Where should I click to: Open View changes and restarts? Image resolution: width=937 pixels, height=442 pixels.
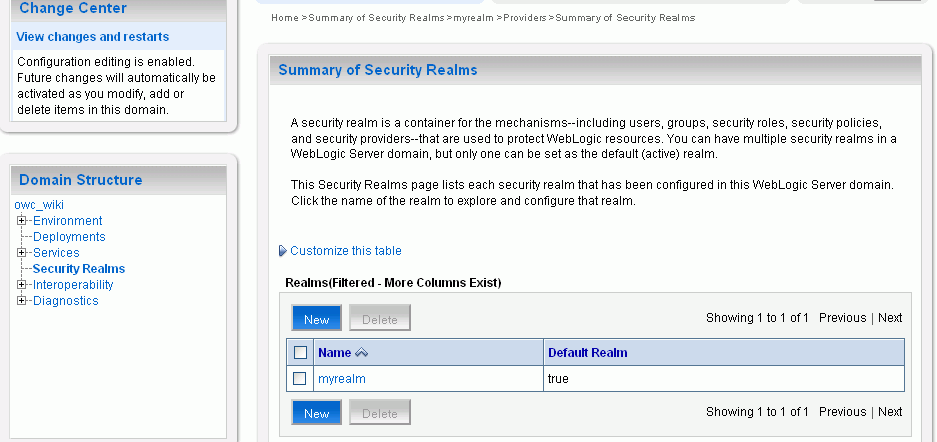point(93,36)
